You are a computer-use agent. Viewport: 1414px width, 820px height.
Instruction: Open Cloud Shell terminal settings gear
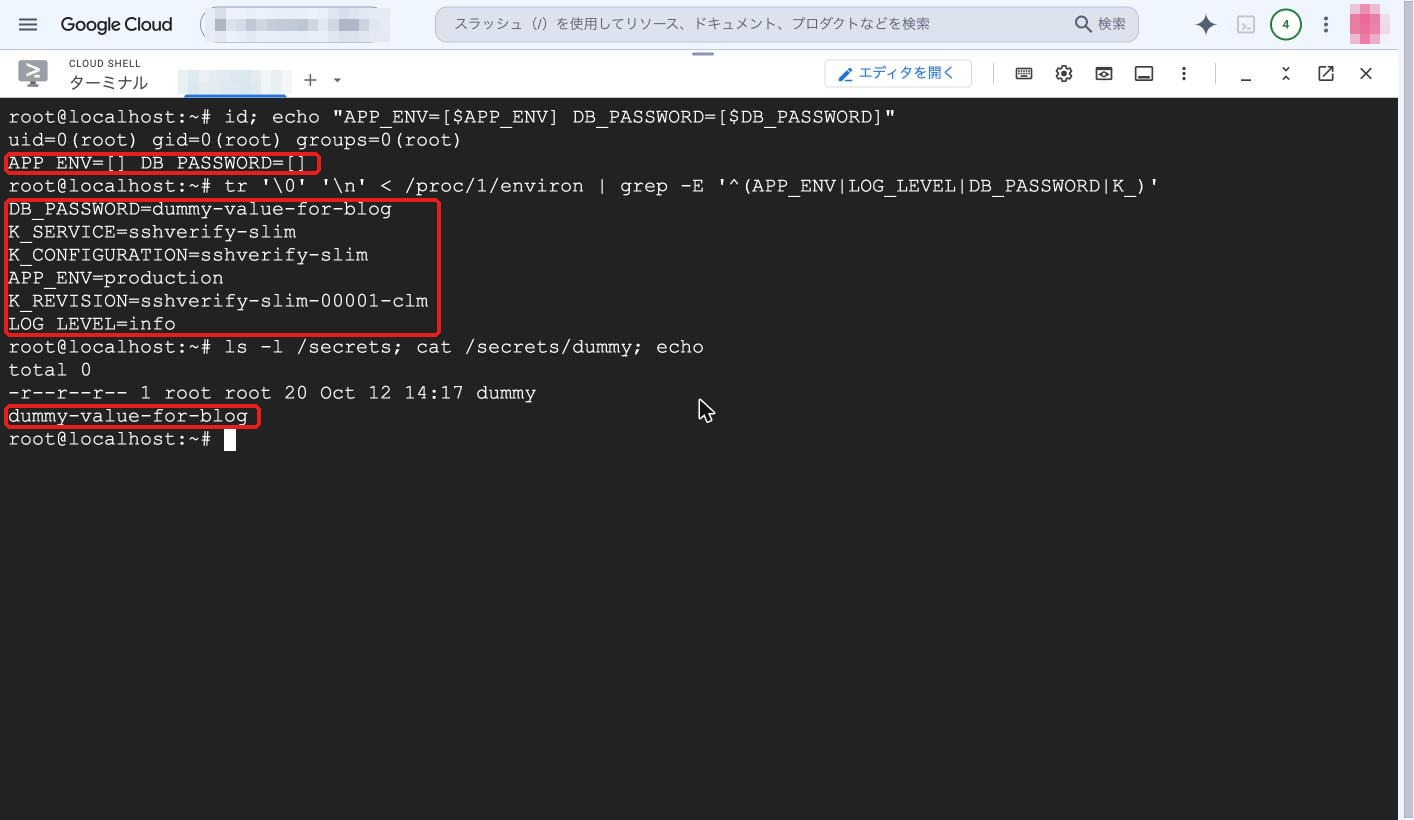(x=1064, y=73)
